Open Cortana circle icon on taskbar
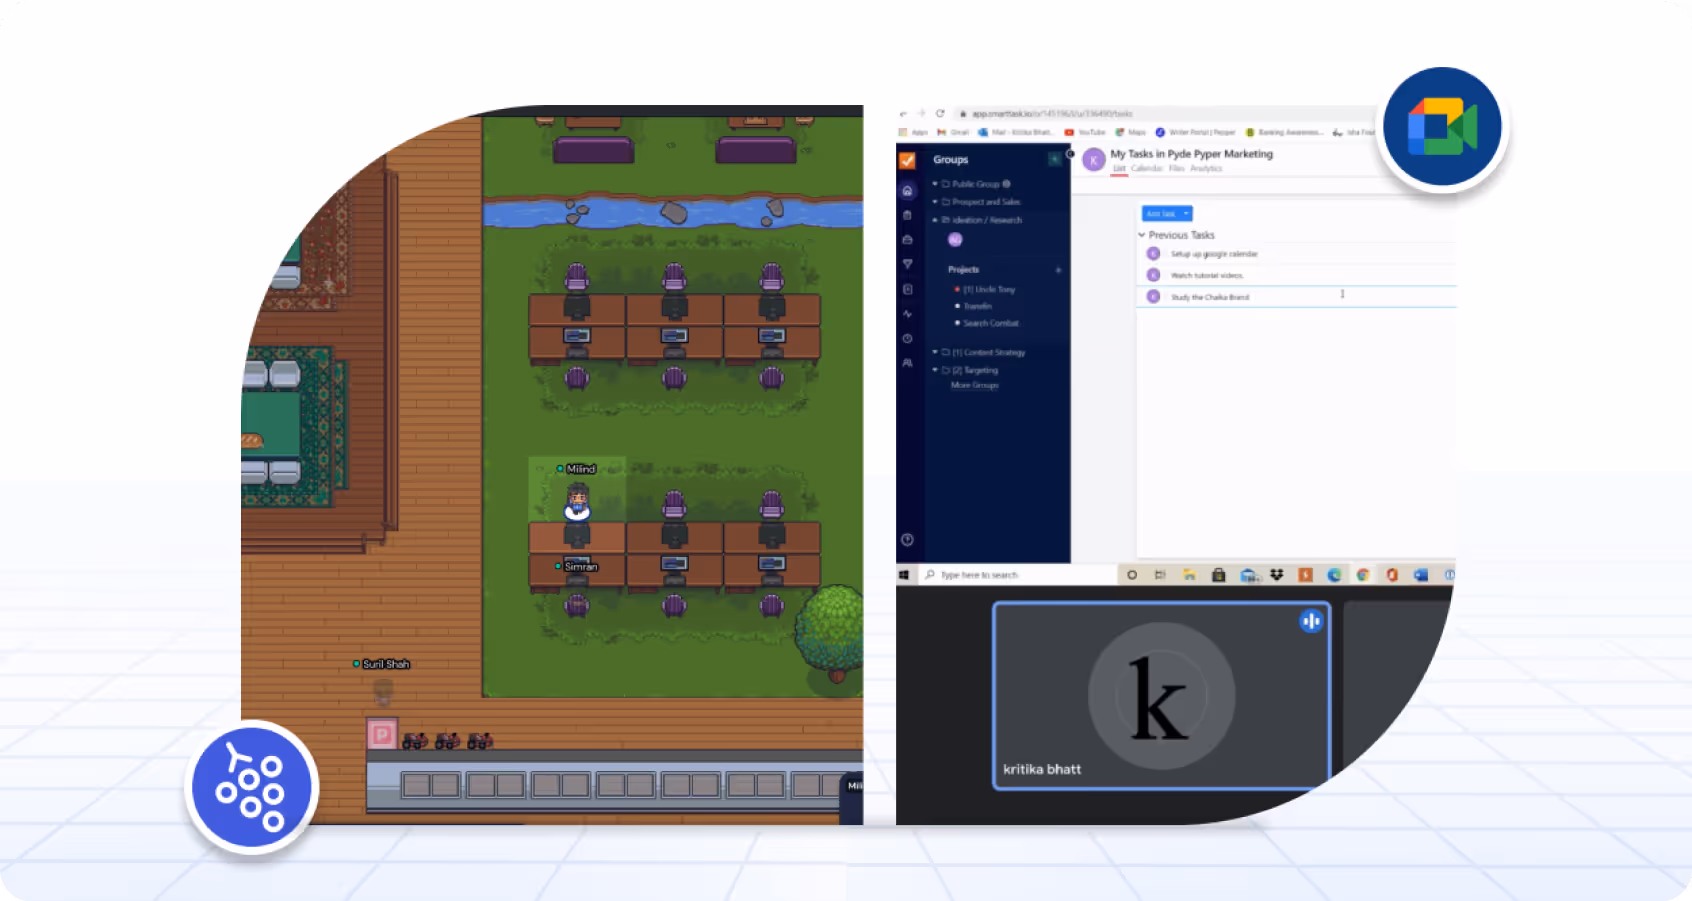The image size is (1692, 901). (x=1132, y=575)
